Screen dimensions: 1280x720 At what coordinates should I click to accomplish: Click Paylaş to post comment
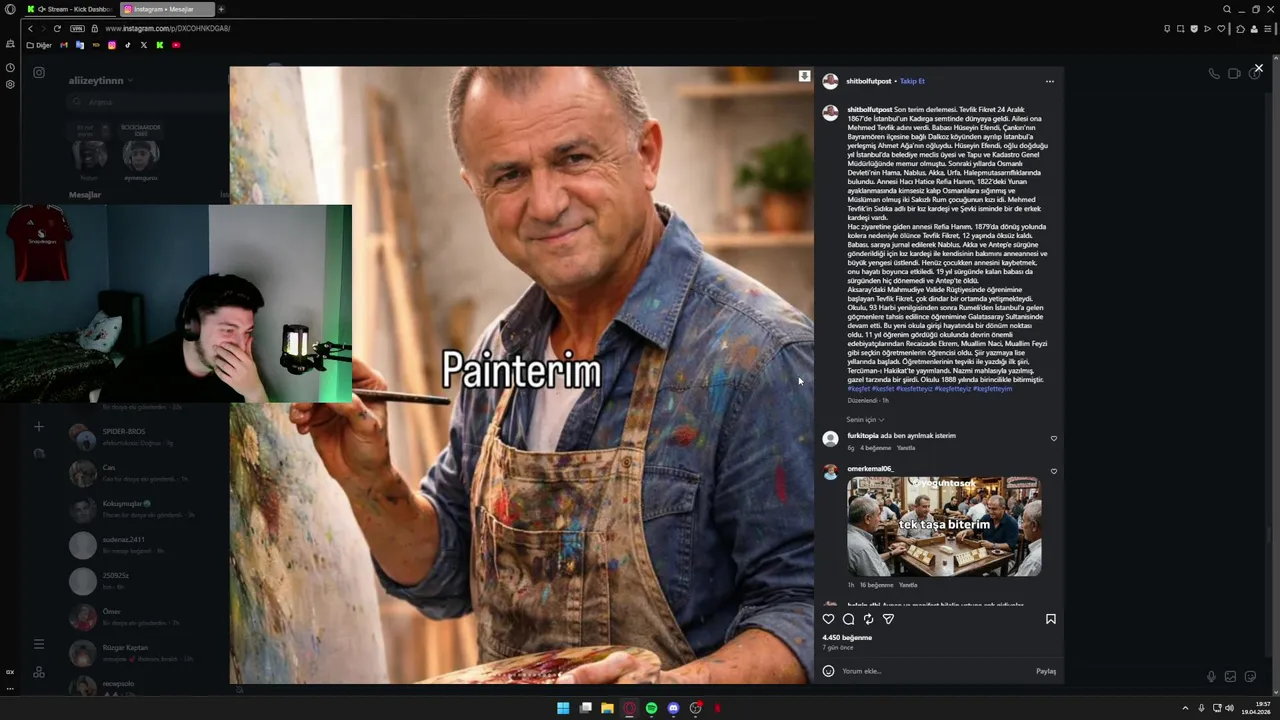[1046, 671]
